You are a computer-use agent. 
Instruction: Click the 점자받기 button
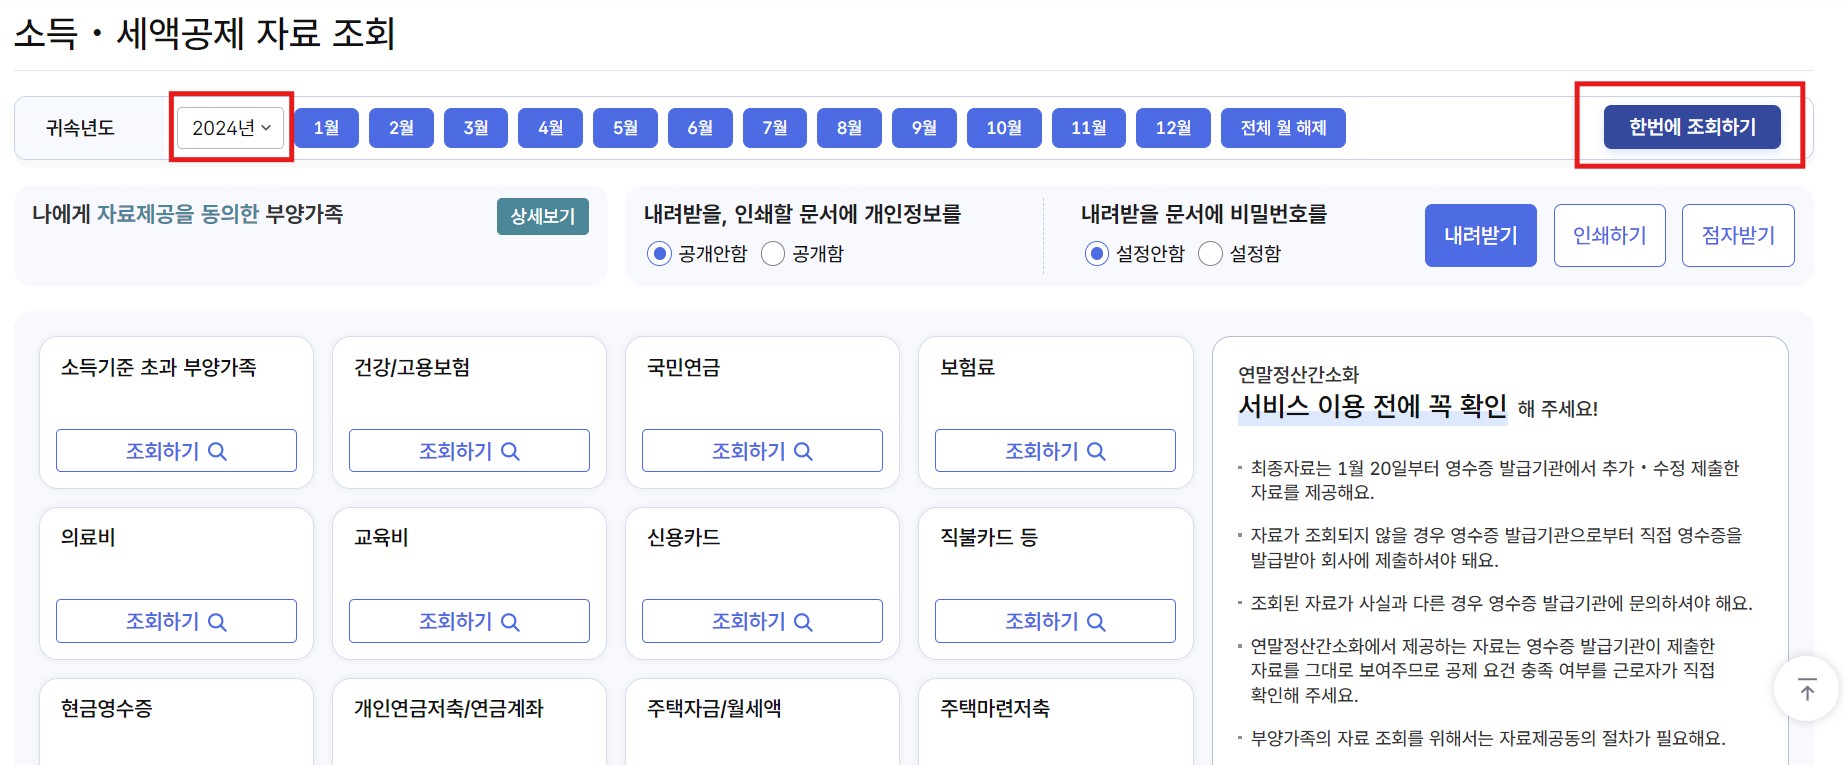pos(1738,235)
